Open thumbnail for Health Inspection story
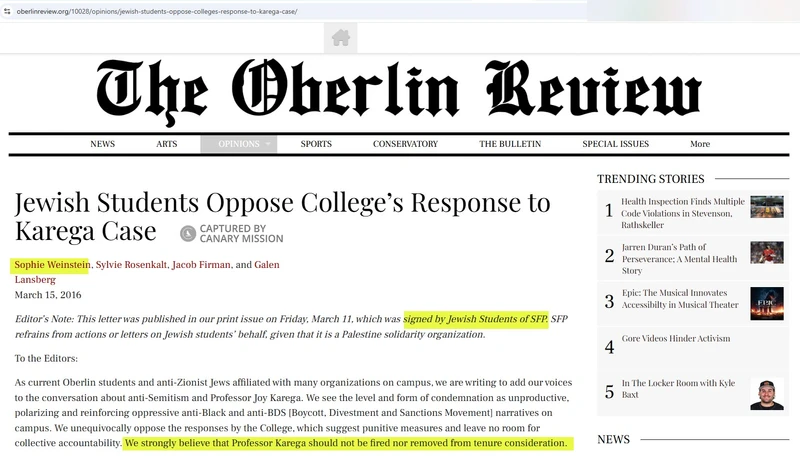The image size is (800, 456). point(766,207)
